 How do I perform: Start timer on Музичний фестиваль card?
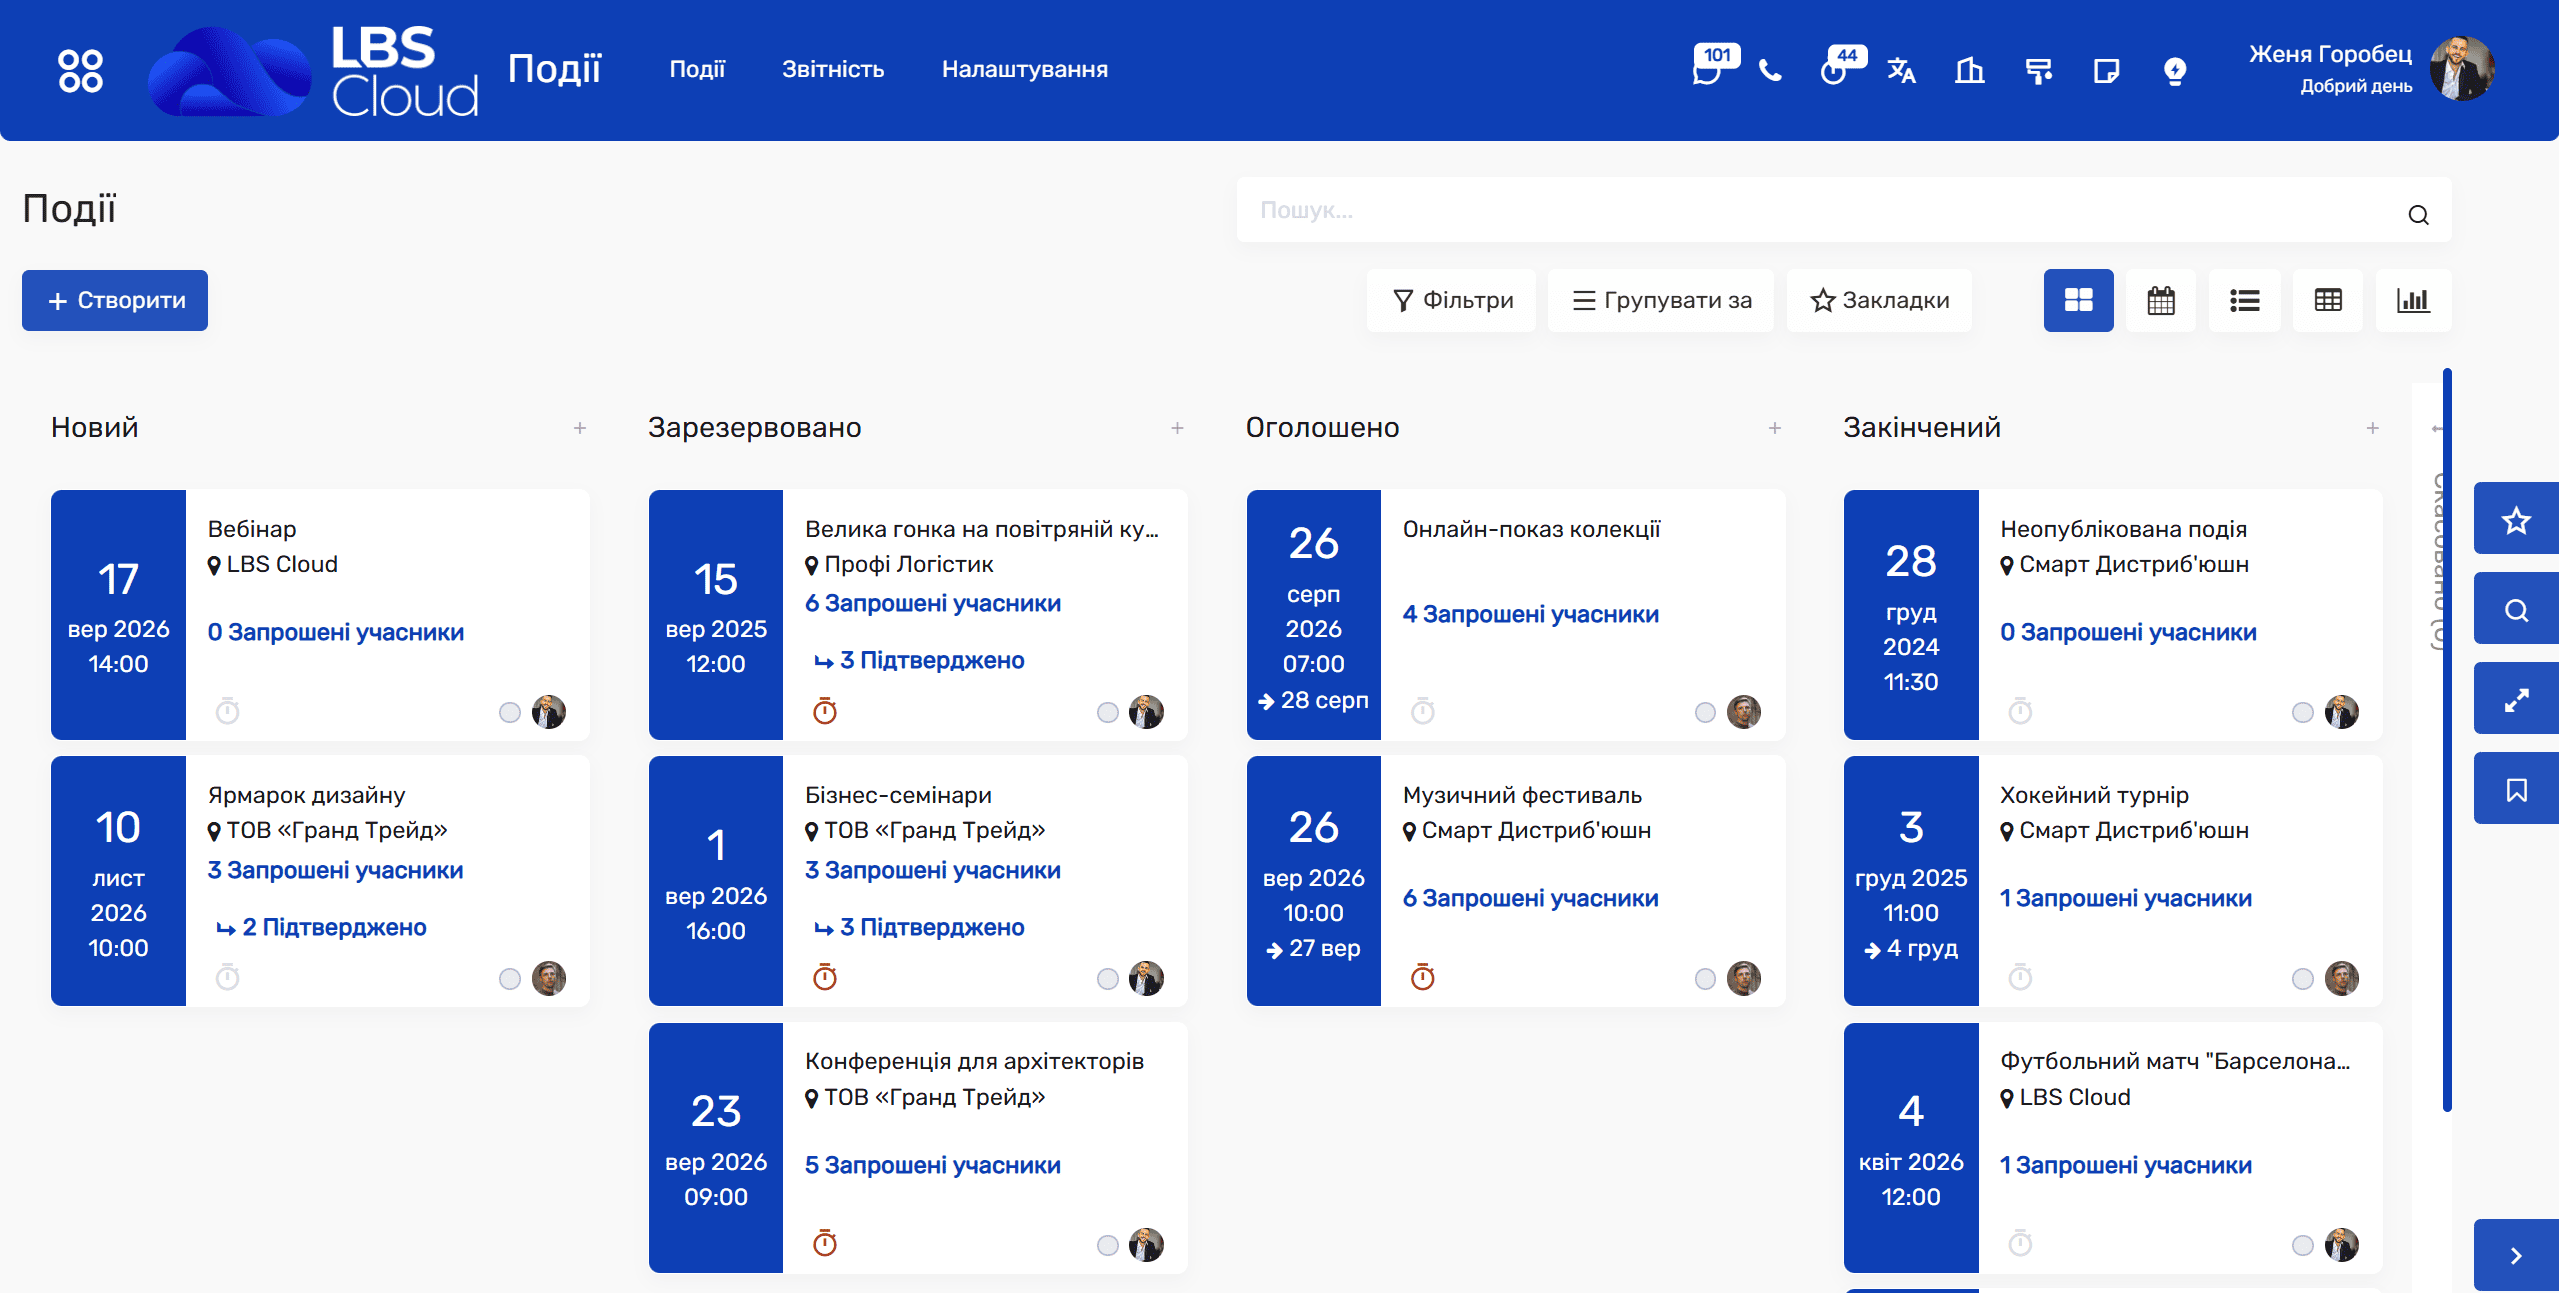1422,977
